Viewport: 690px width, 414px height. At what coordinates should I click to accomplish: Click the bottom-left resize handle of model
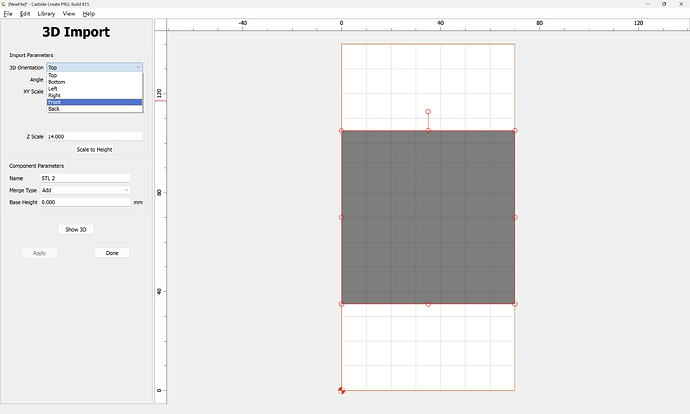pyautogui.click(x=341, y=304)
